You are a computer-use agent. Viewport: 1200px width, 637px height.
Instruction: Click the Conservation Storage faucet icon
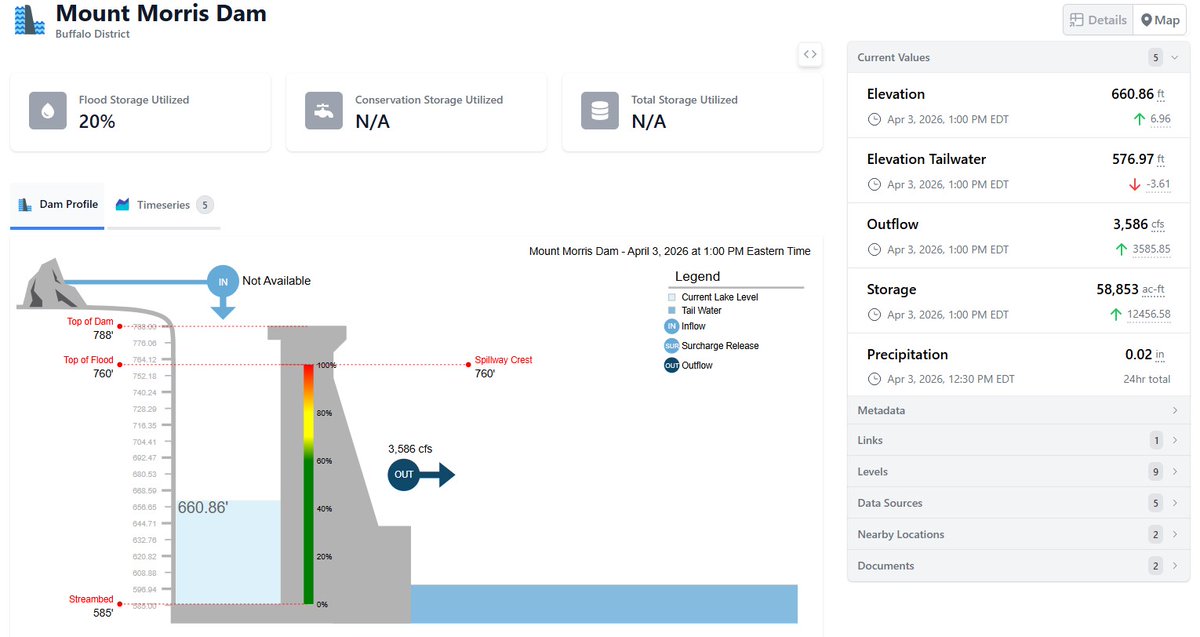tap(323, 111)
